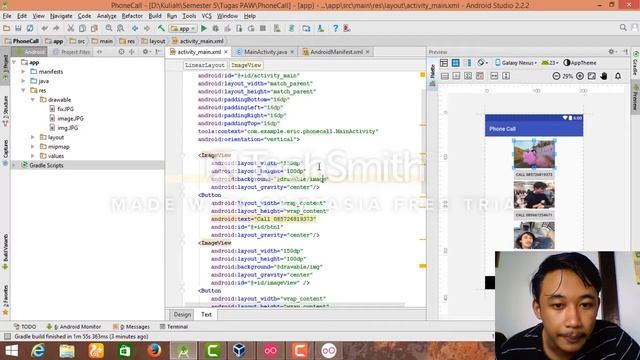The image size is (640, 360).
Task: Toggle the pan hand tool in Preview
Action: click(x=604, y=76)
